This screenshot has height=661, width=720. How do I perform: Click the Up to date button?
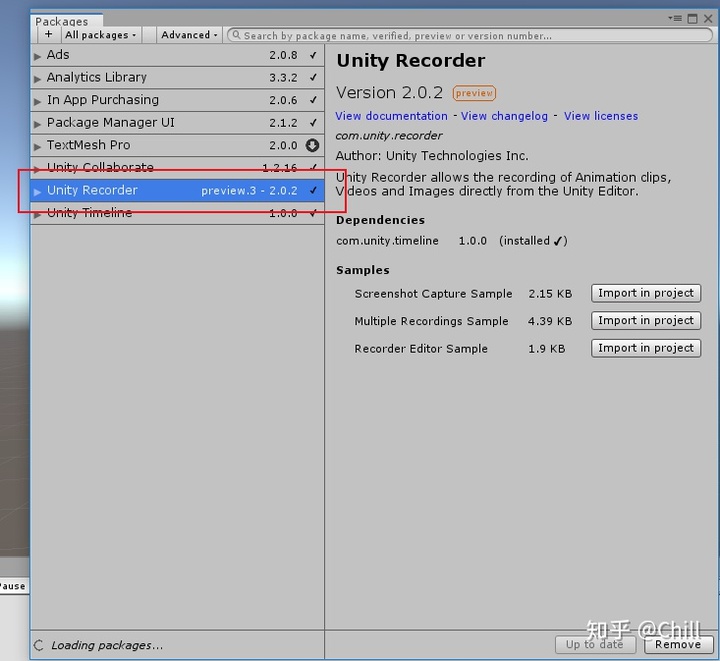(x=595, y=644)
